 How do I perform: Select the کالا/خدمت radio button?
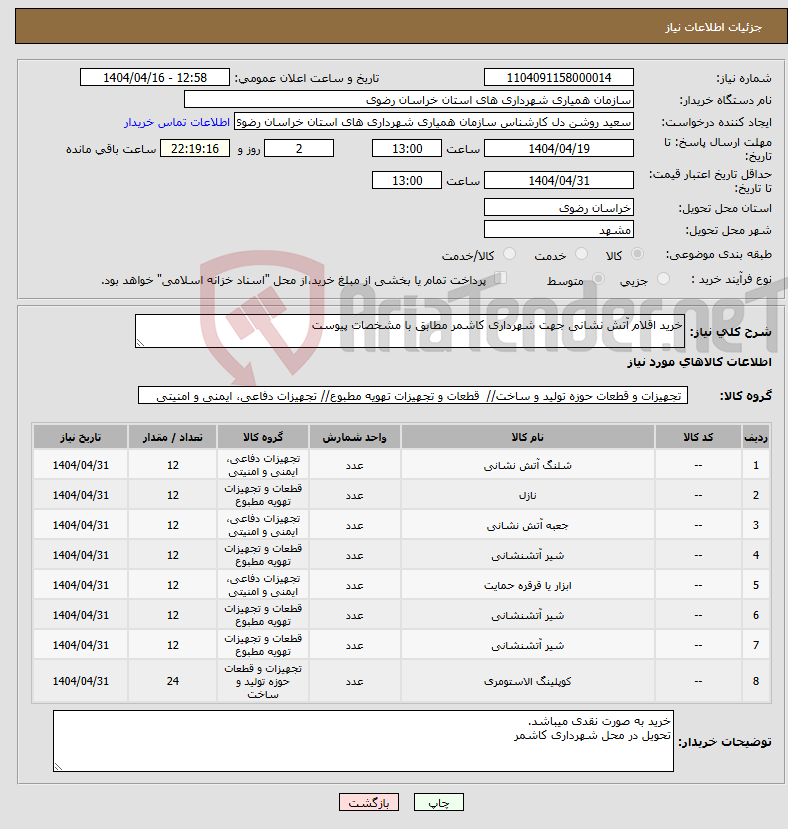509,254
